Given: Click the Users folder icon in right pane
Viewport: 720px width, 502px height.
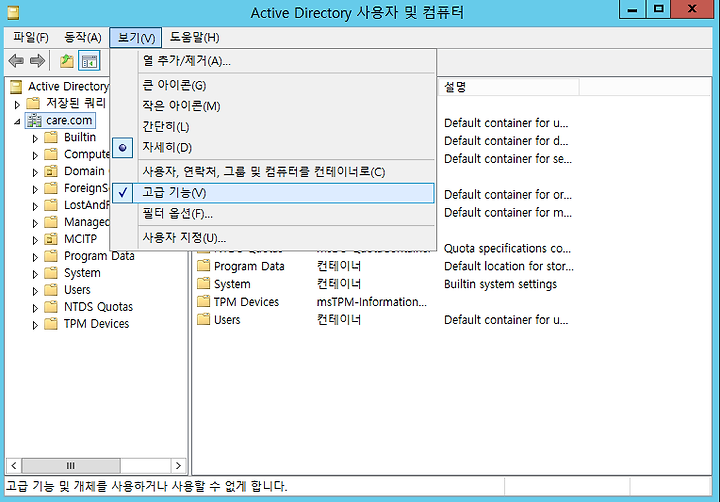Looking at the screenshot, I should click(x=203, y=320).
